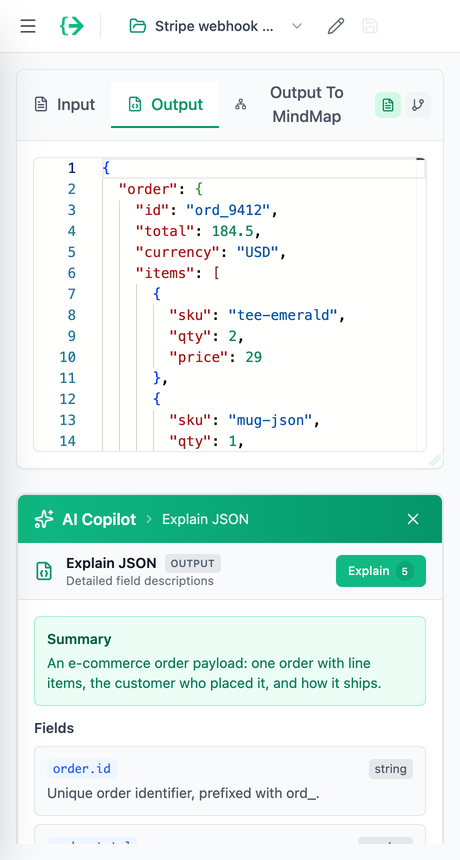Toggle the document view mode icon
Image resolution: width=460 pixels, height=860 pixels.
388,105
